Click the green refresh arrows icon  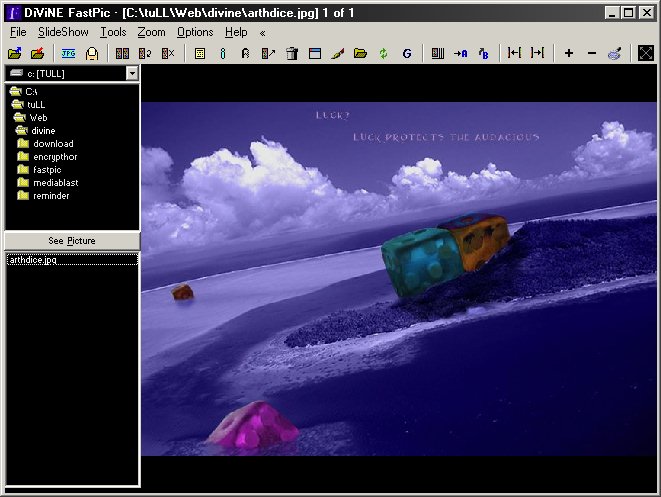point(383,53)
